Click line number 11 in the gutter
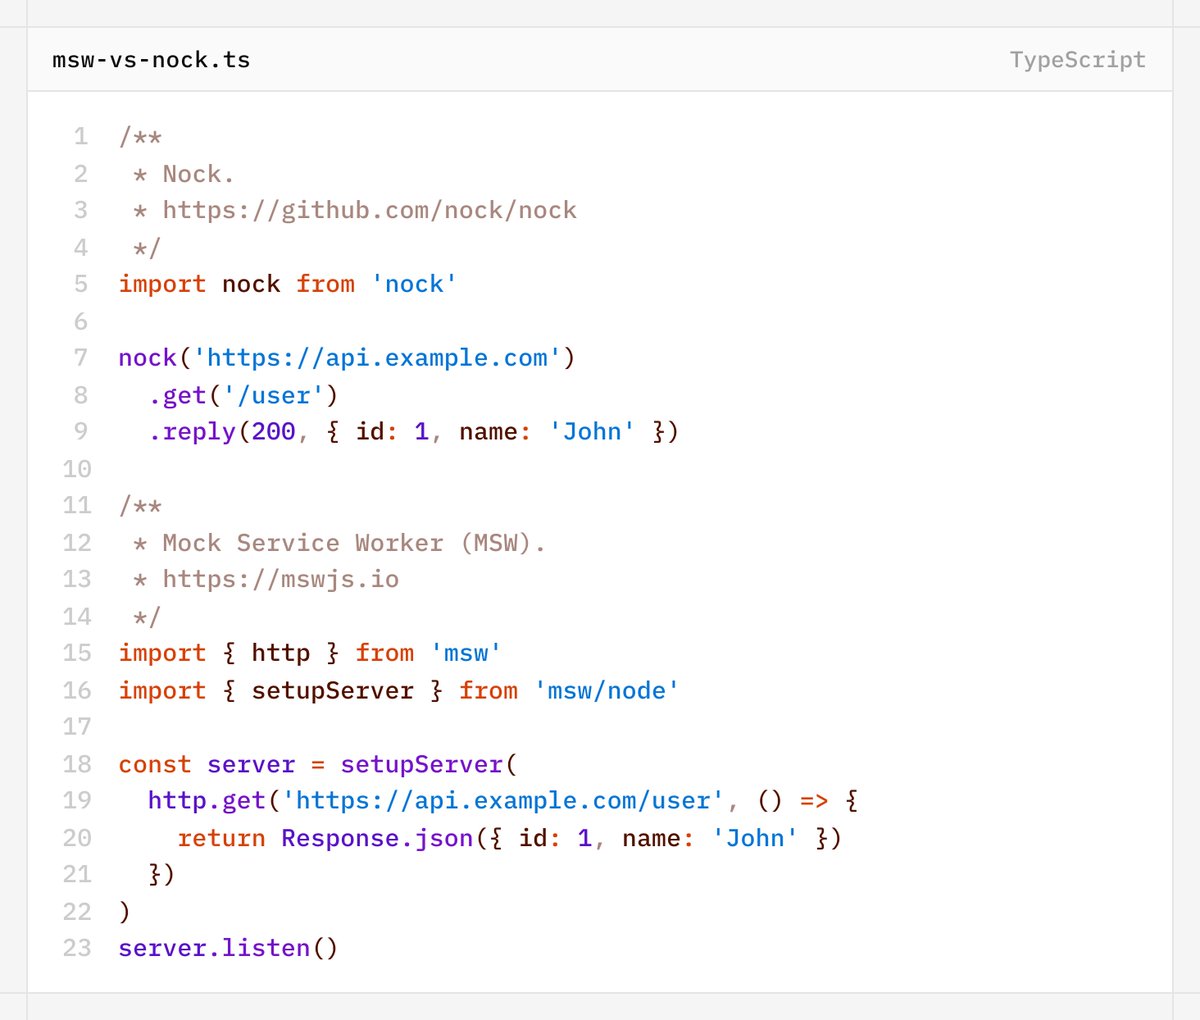Viewport: 1200px width, 1020px height. (77, 506)
